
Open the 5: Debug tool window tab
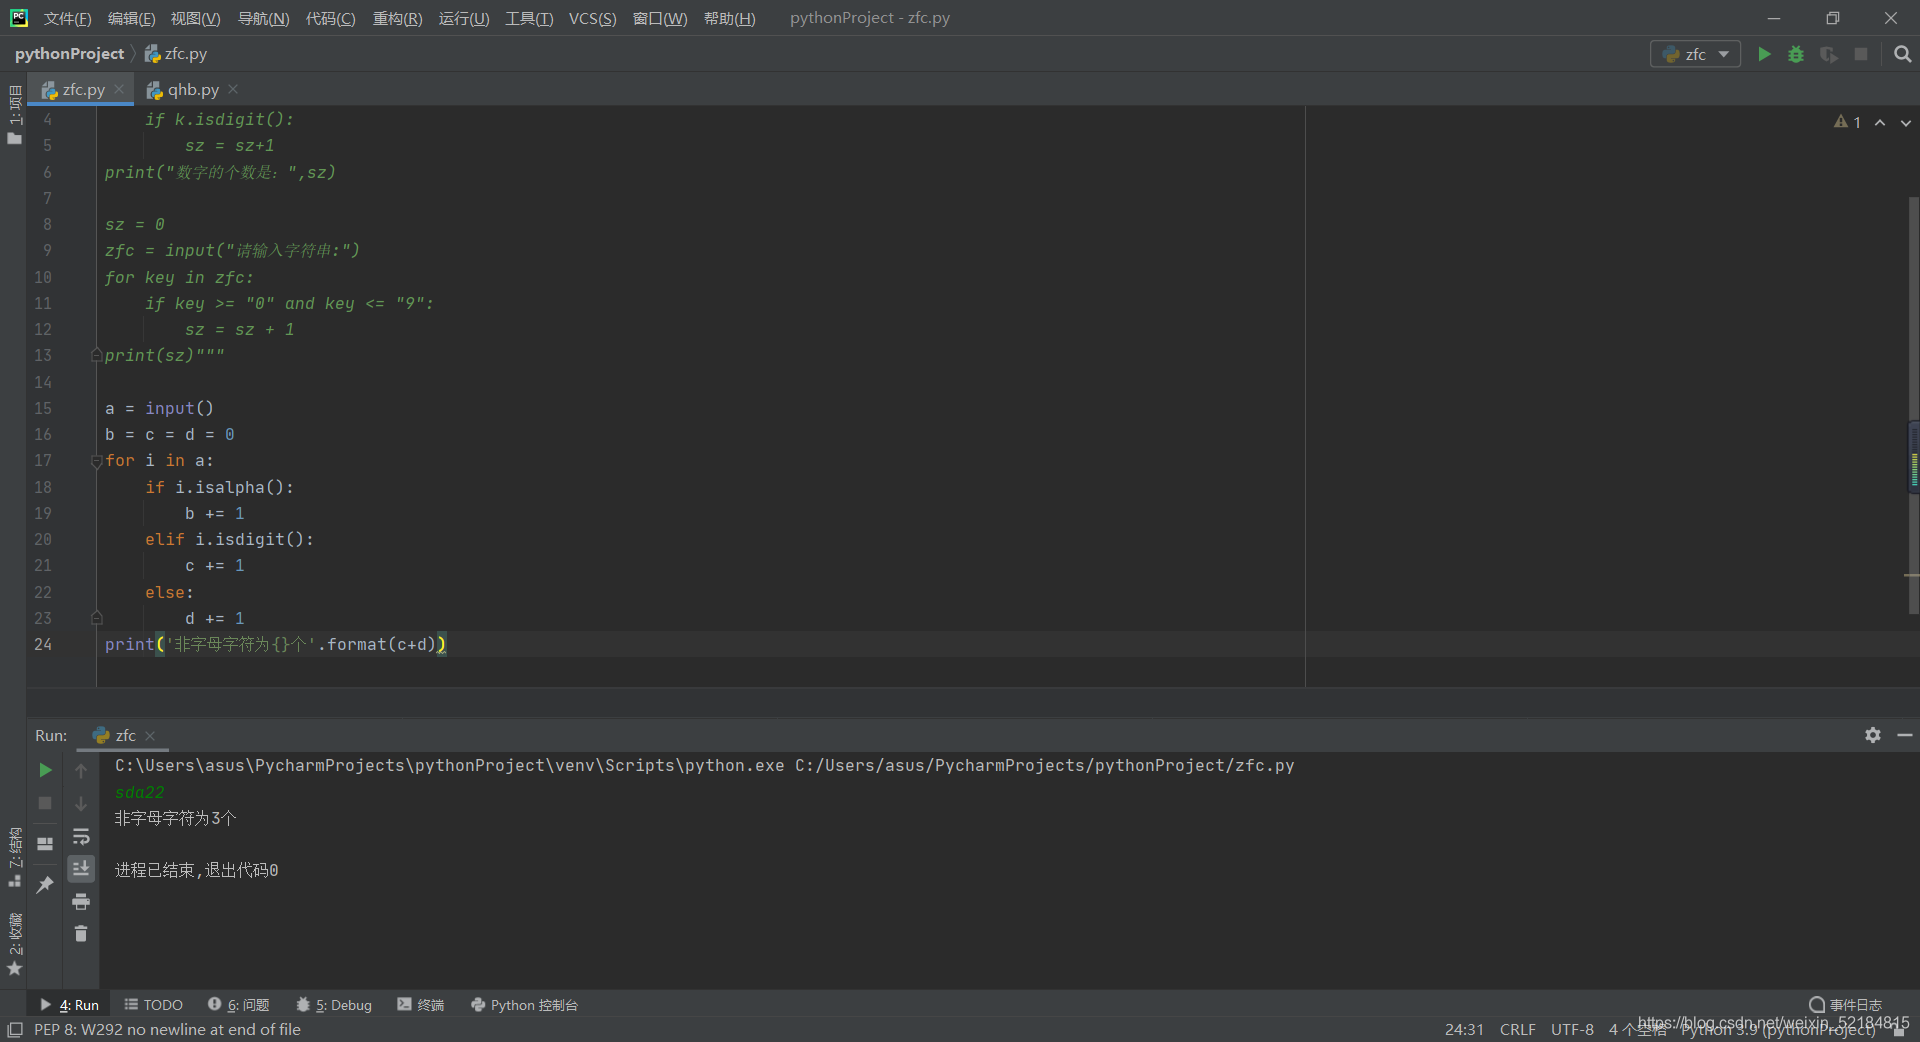tap(333, 1005)
